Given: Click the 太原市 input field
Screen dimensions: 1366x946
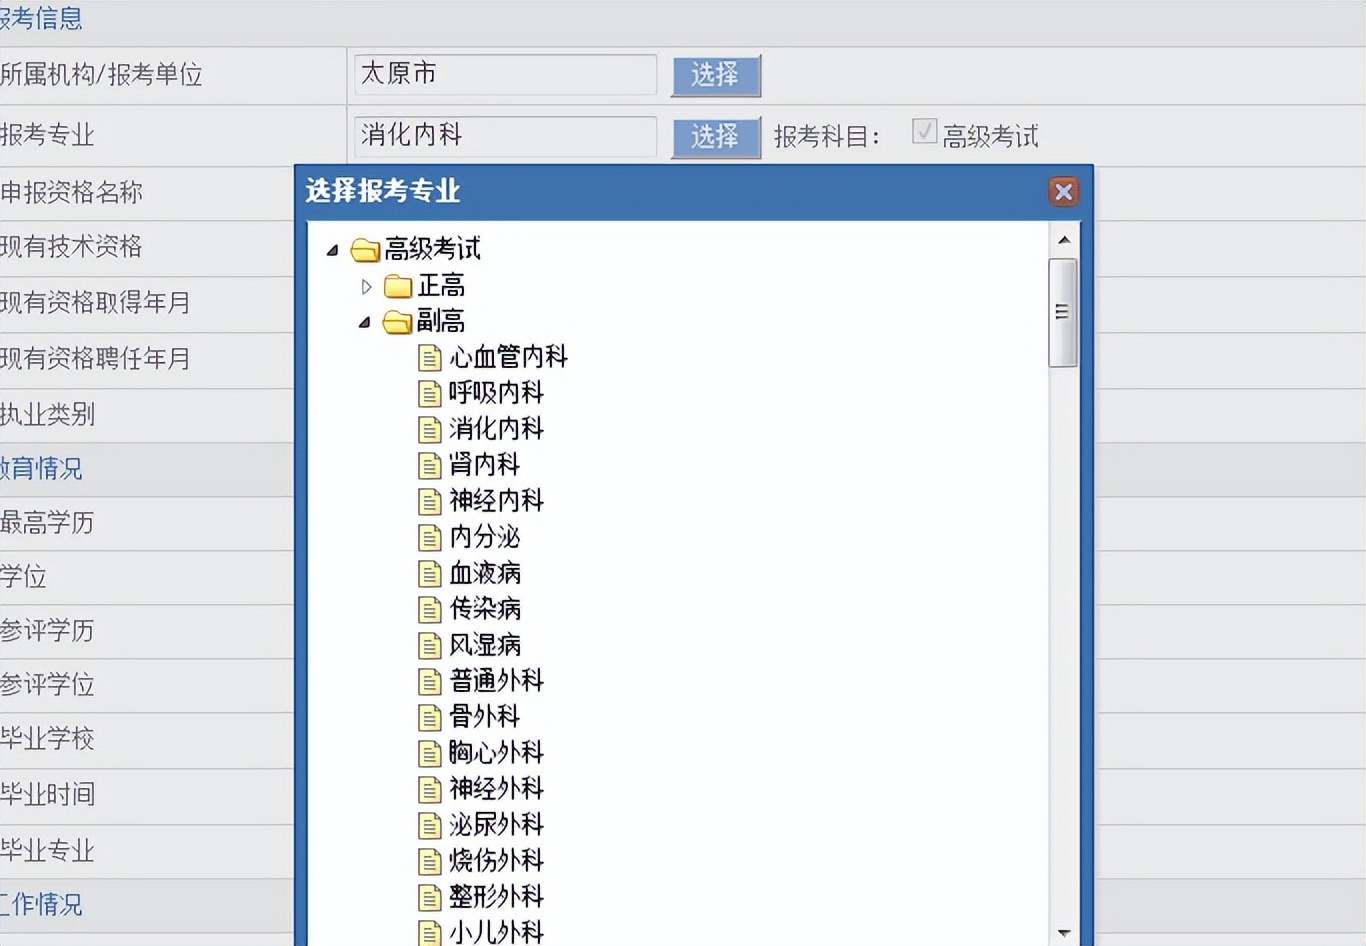Looking at the screenshot, I should 503,74.
